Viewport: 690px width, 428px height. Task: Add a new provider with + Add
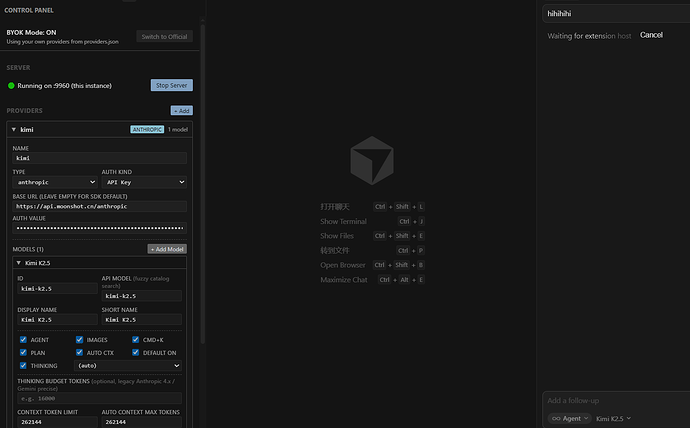coord(182,111)
